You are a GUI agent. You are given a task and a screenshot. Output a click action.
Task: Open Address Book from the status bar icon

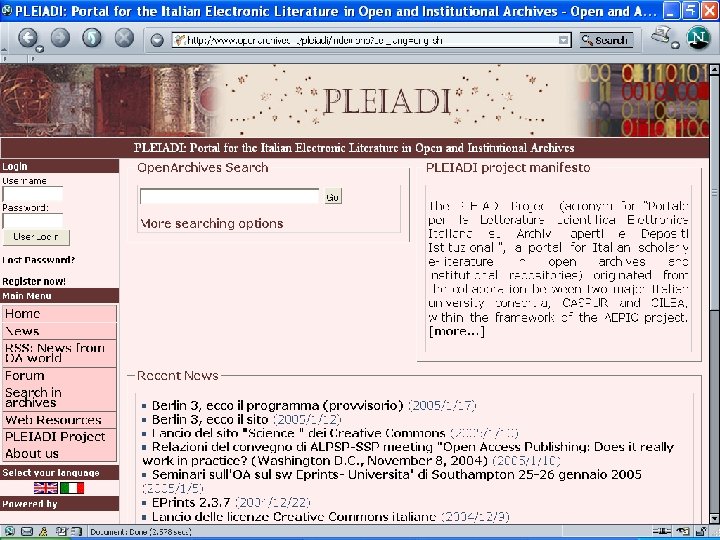coord(76,532)
